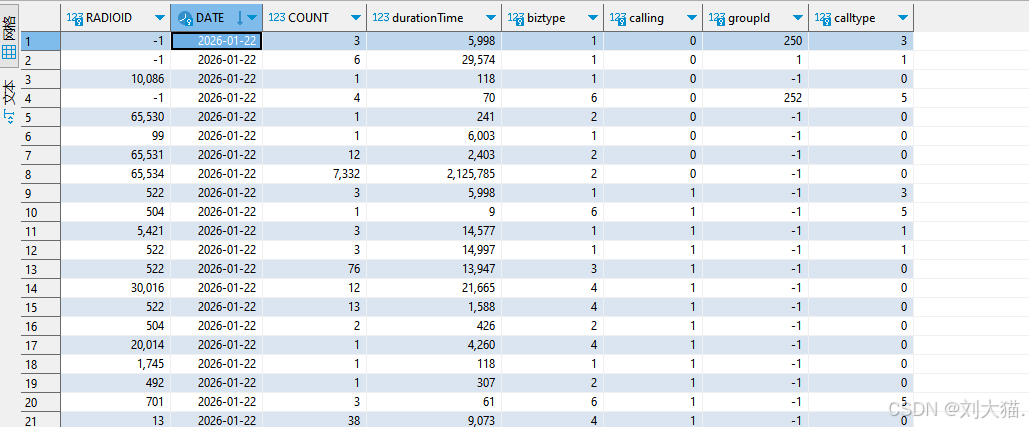Click the clock type icon beside DATE
The width and height of the screenshot is (1029, 427).
coord(185,18)
